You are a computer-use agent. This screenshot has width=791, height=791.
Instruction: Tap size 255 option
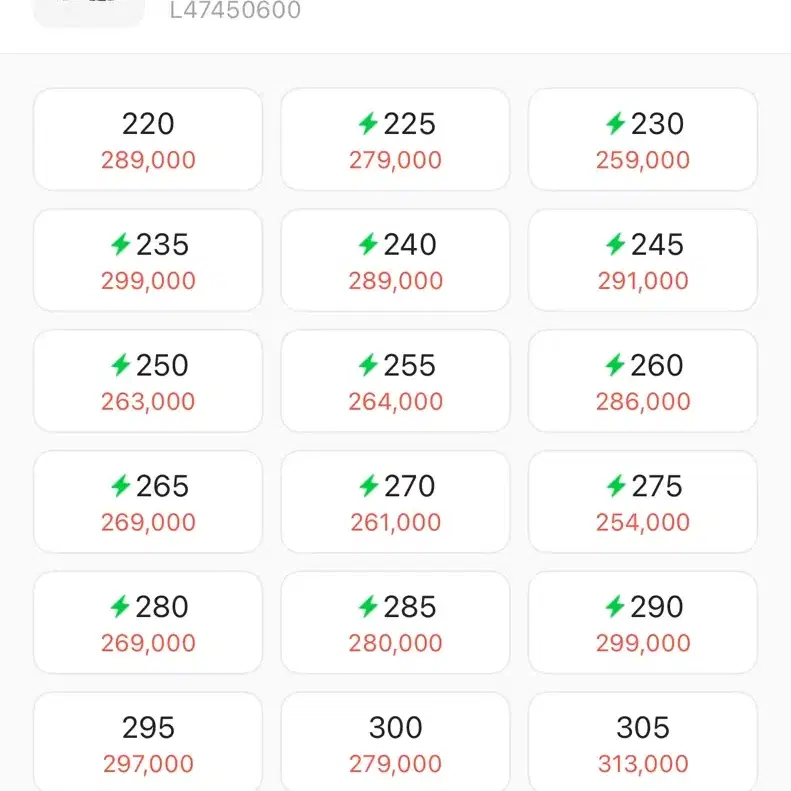point(395,381)
